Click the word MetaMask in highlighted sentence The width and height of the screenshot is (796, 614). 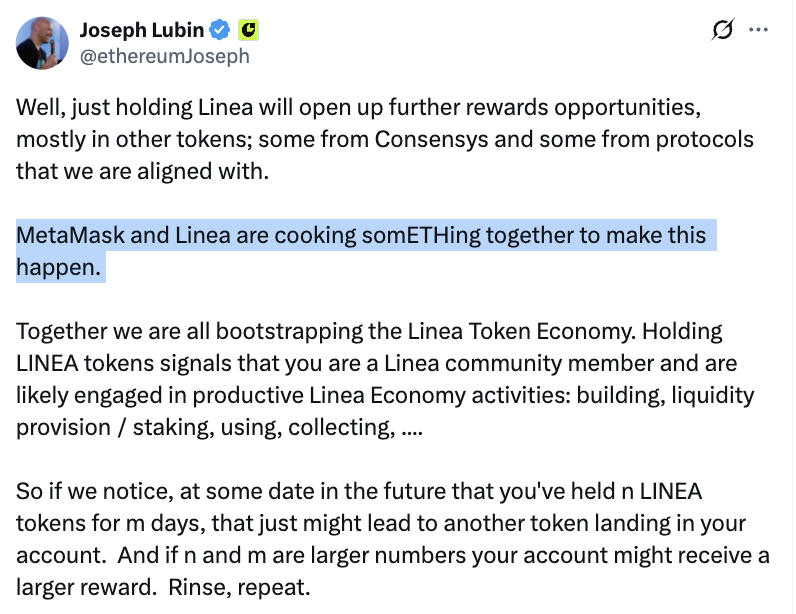(70, 235)
